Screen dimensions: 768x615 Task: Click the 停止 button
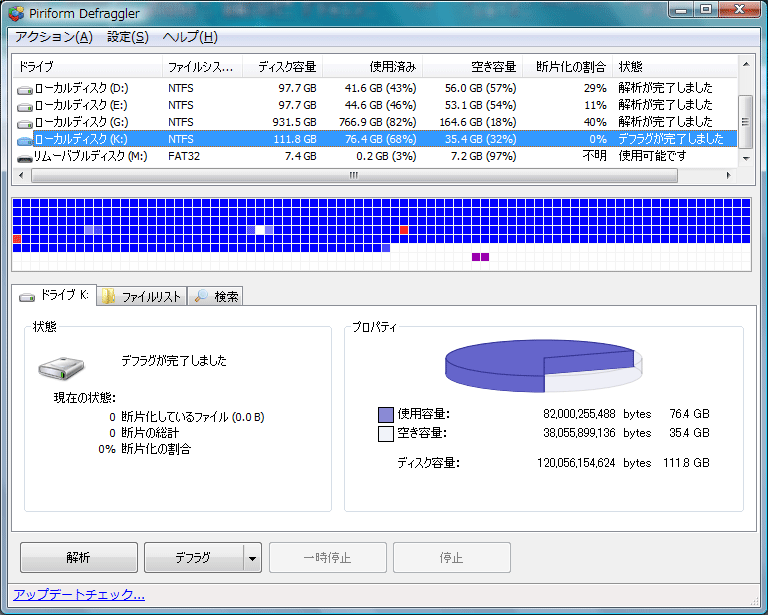click(x=452, y=558)
